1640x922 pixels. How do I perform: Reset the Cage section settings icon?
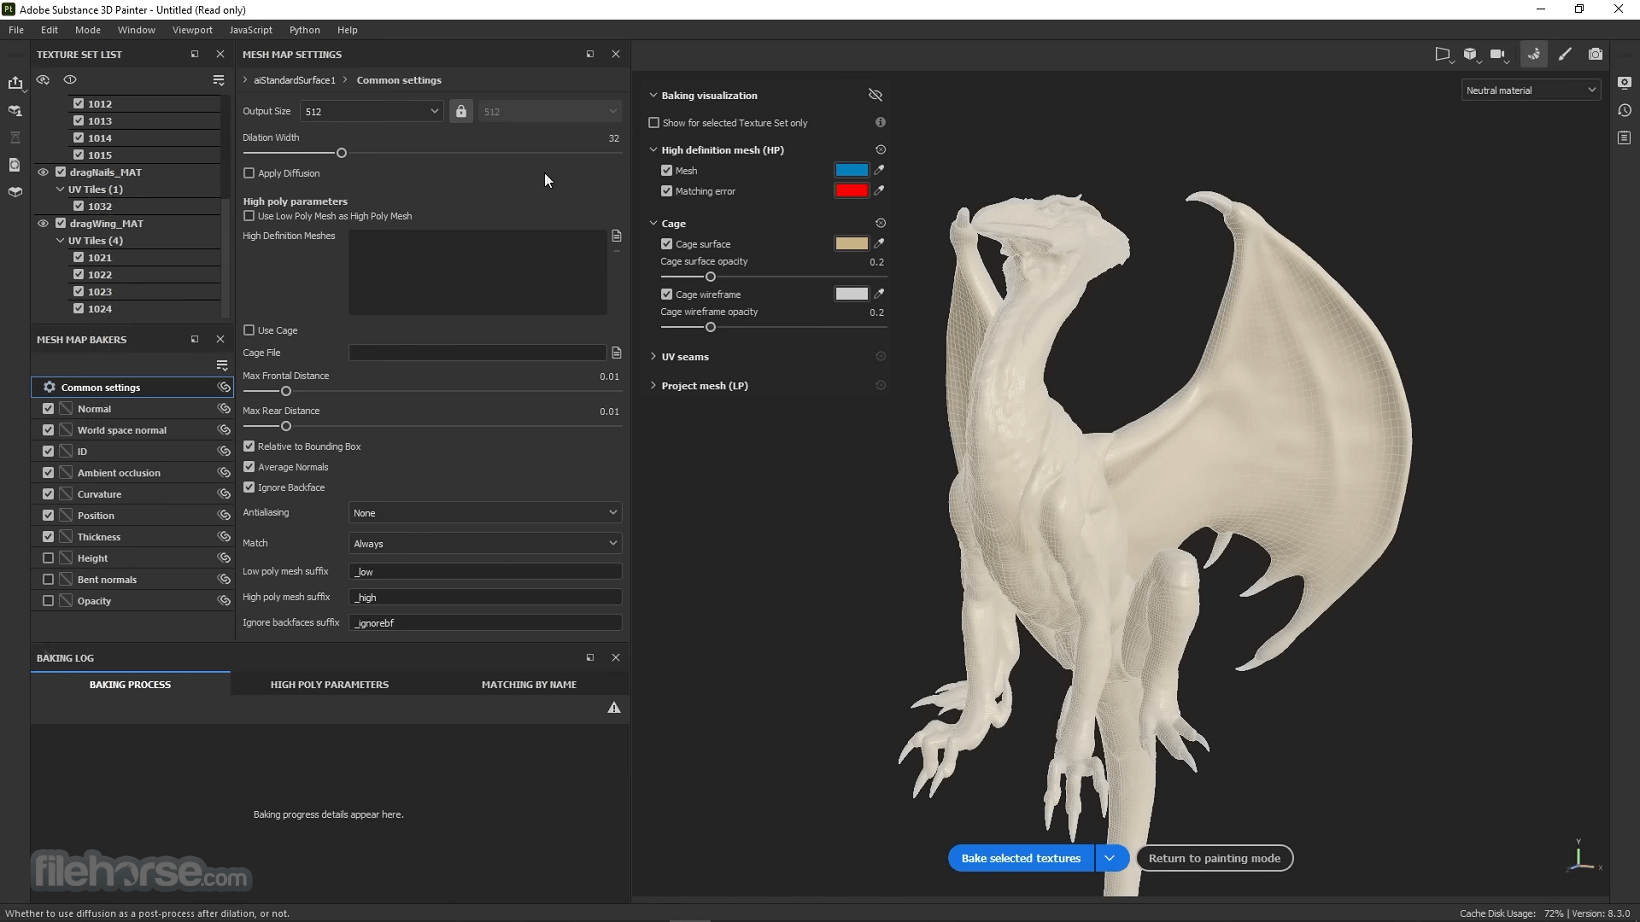(x=880, y=223)
